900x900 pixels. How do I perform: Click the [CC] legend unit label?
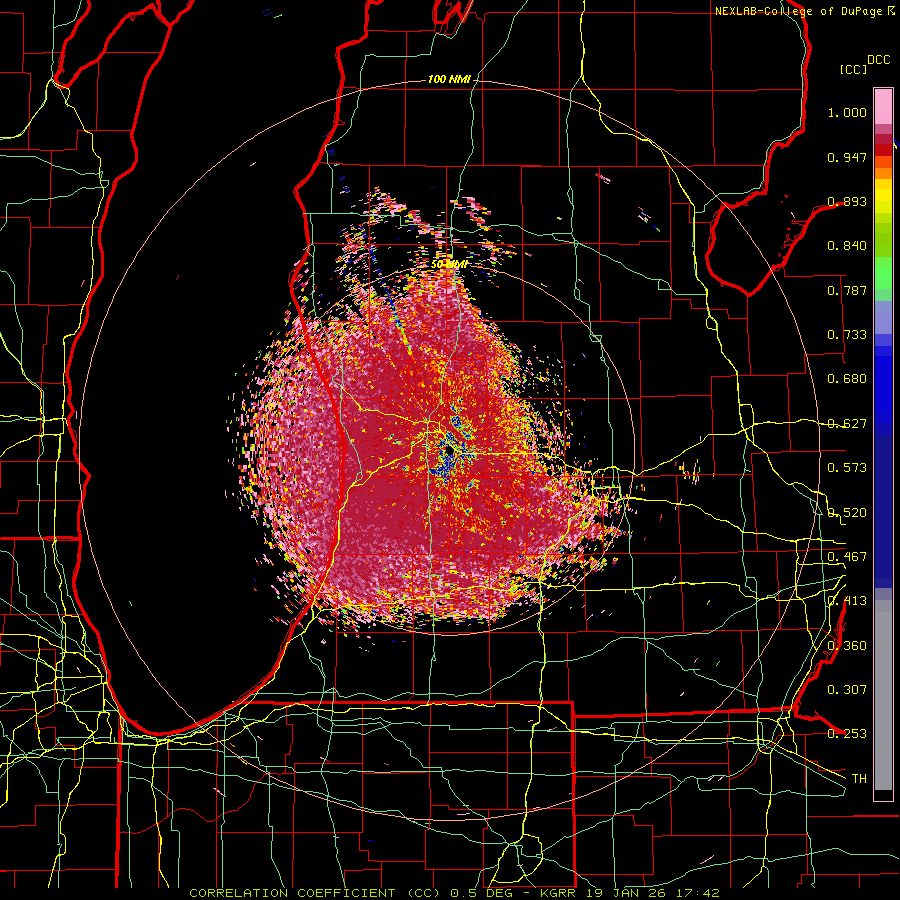pos(853,69)
